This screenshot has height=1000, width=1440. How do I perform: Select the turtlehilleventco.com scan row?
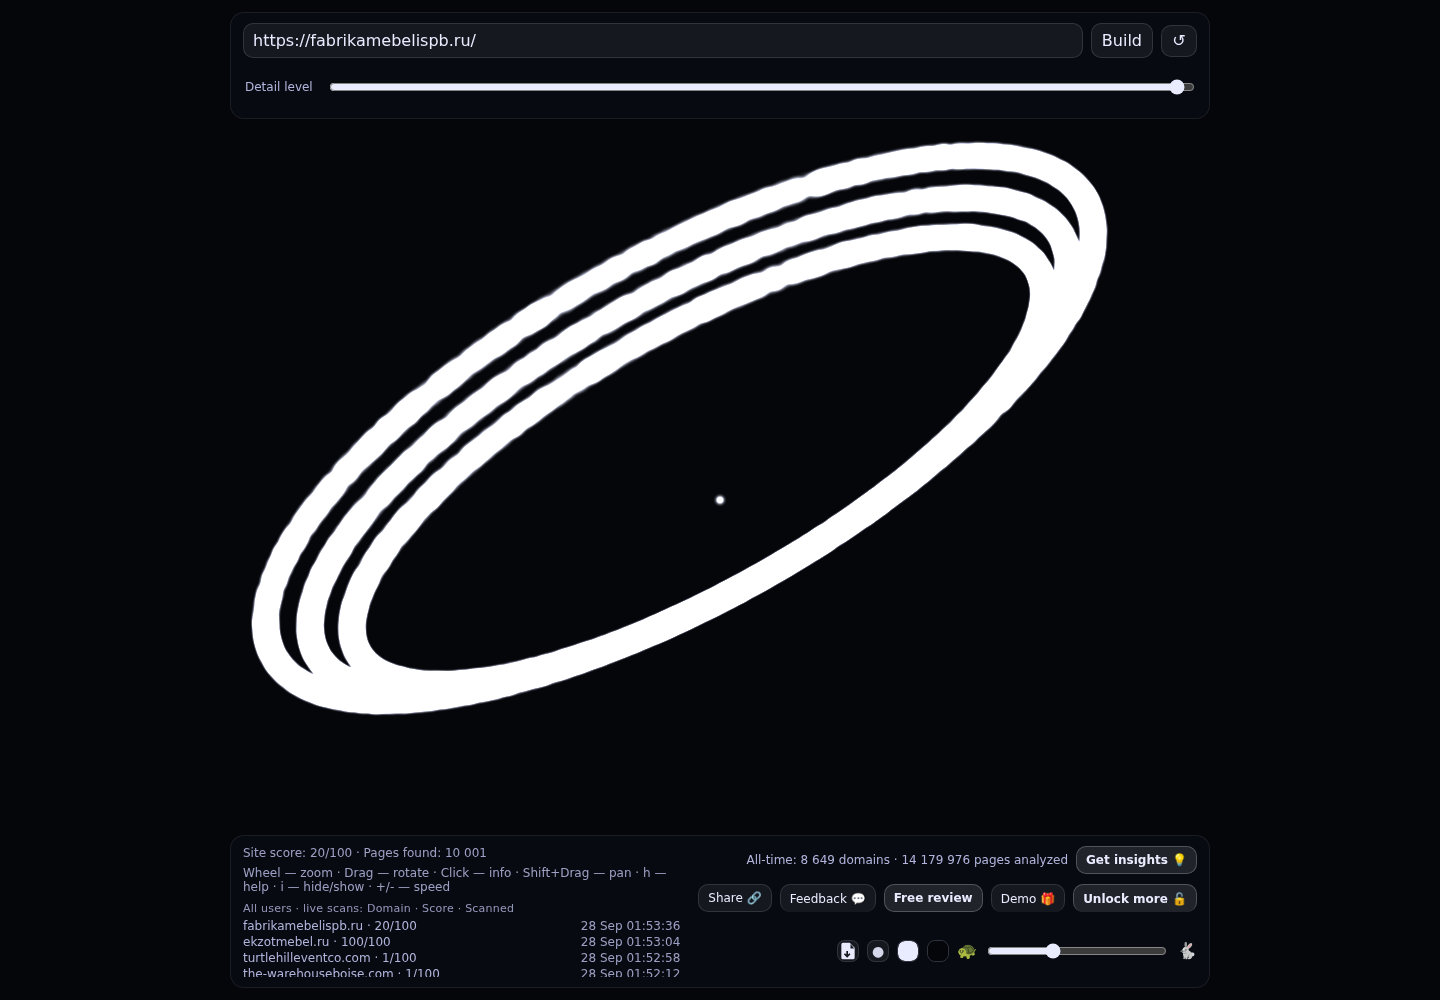[x=461, y=958]
